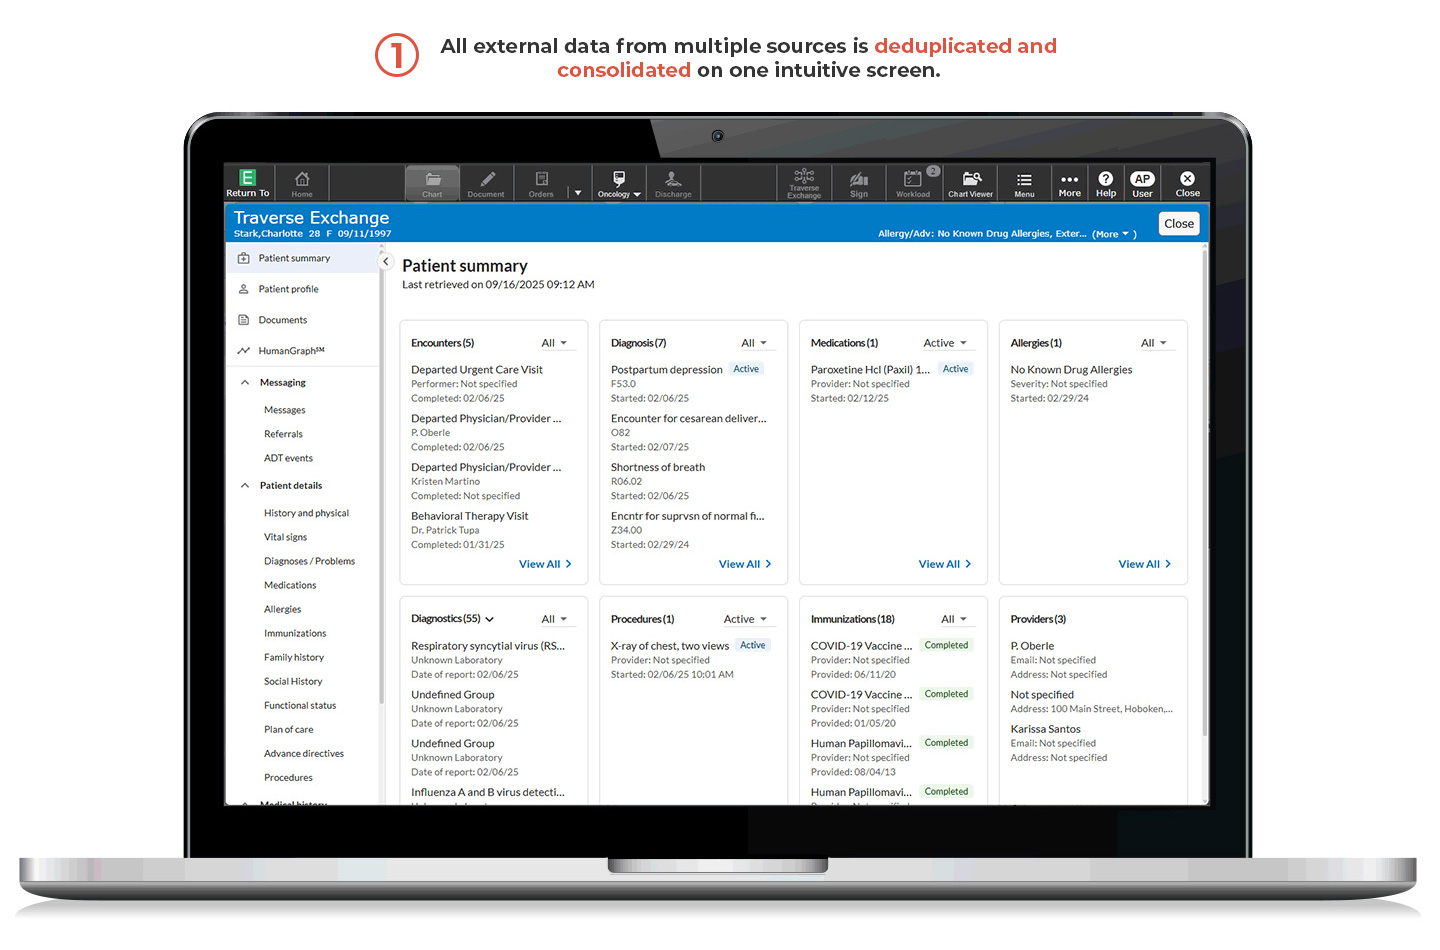This screenshot has height=950, width=1440.
Task: Click the Close button on Traverse Exchange banner
Action: [x=1178, y=223]
